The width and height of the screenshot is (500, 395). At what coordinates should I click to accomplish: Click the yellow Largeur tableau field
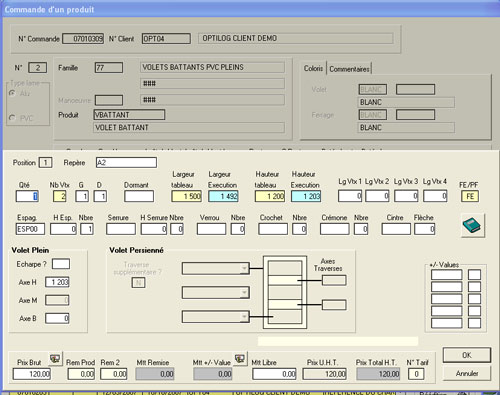tap(186, 196)
